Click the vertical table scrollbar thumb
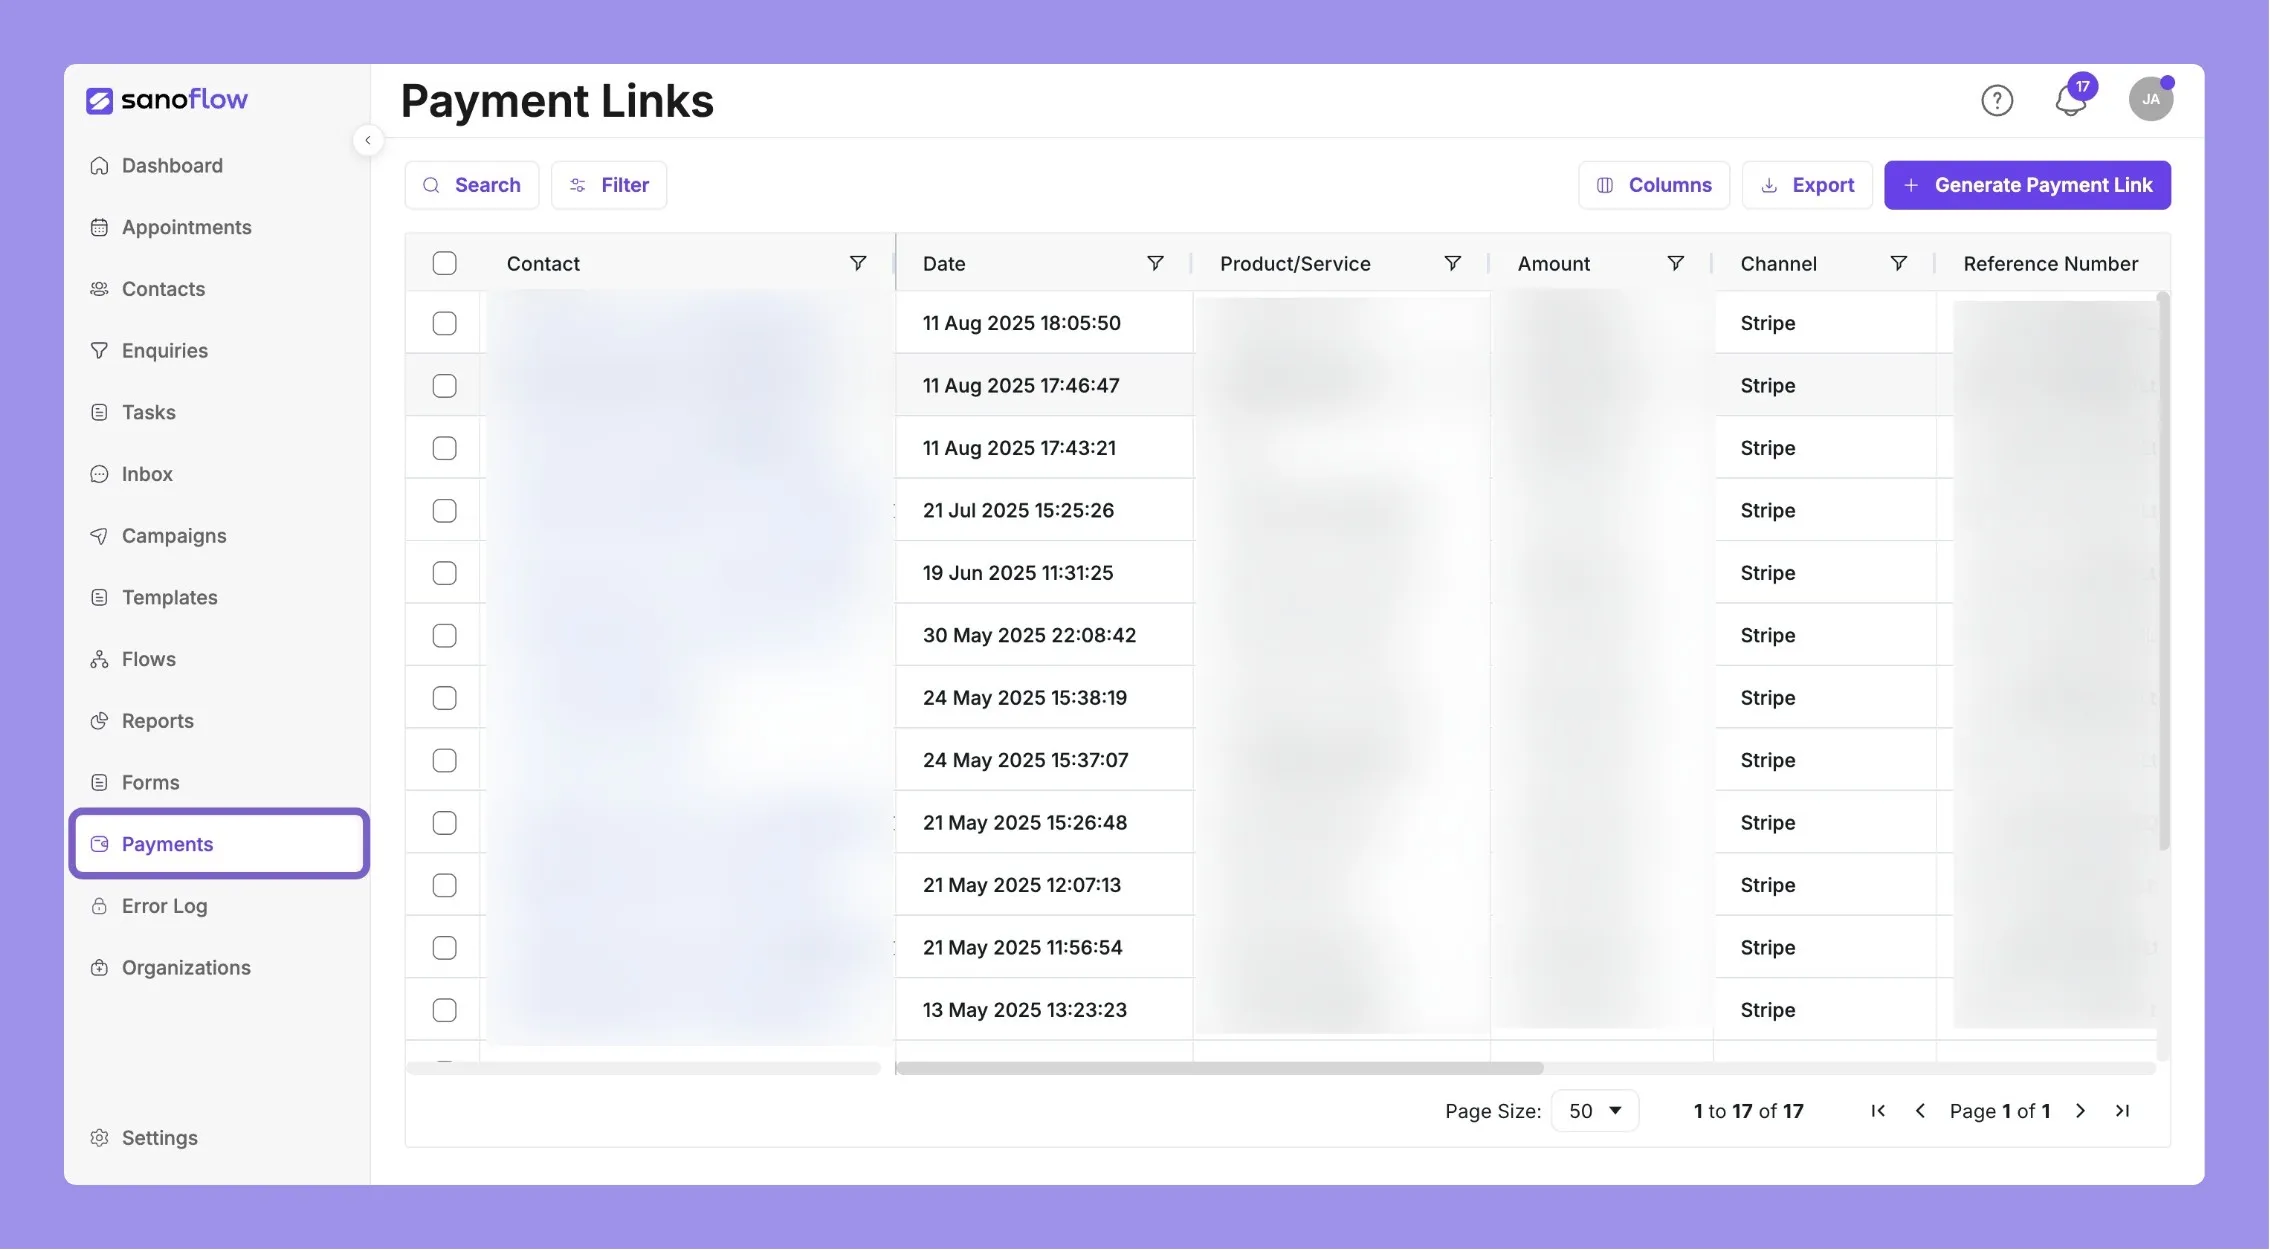The width and height of the screenshot is (2270, 1250). pos(2163,570)
